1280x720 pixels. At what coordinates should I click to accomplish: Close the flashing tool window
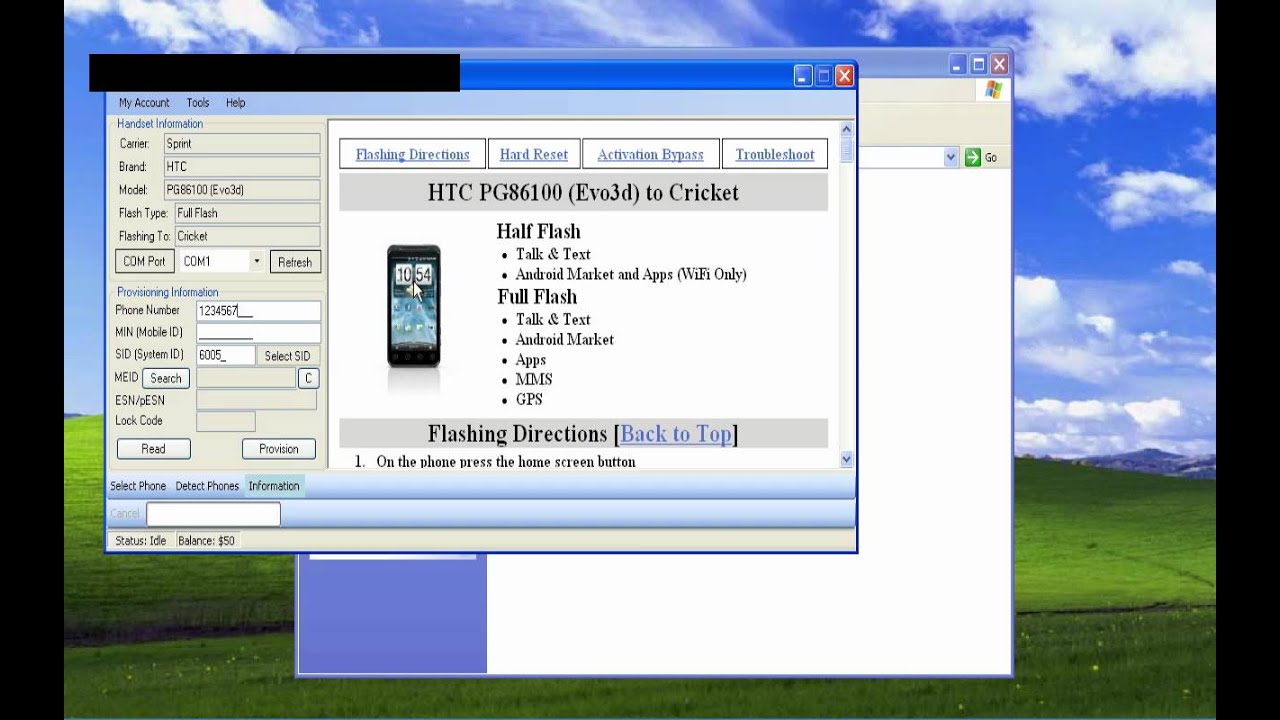[844, 76]
